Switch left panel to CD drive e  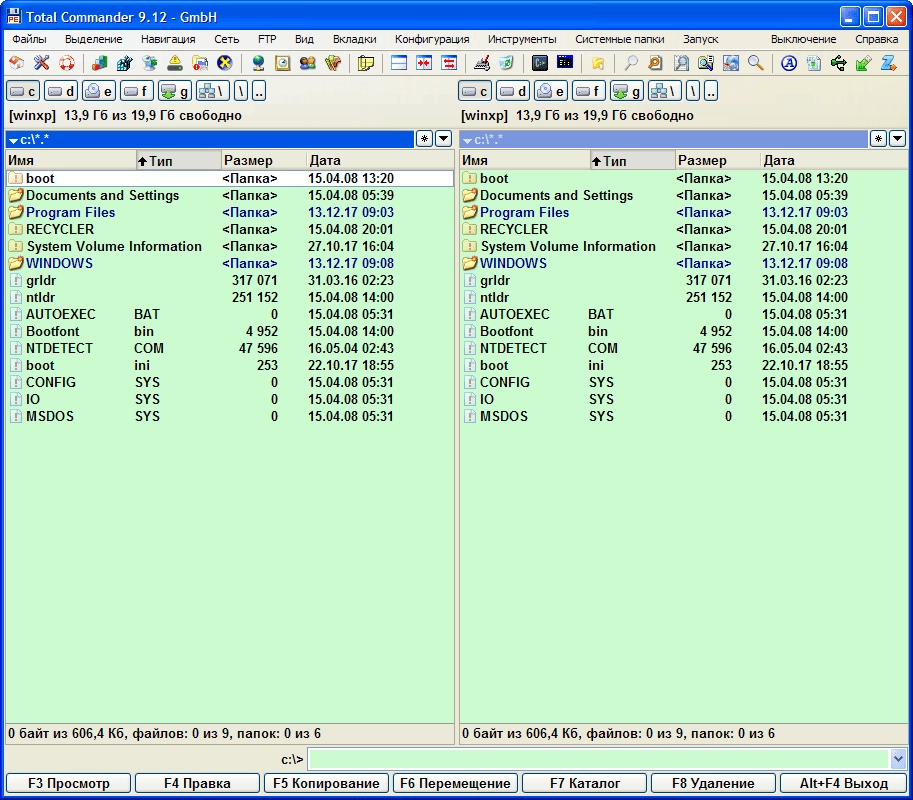tap(99, 91)
